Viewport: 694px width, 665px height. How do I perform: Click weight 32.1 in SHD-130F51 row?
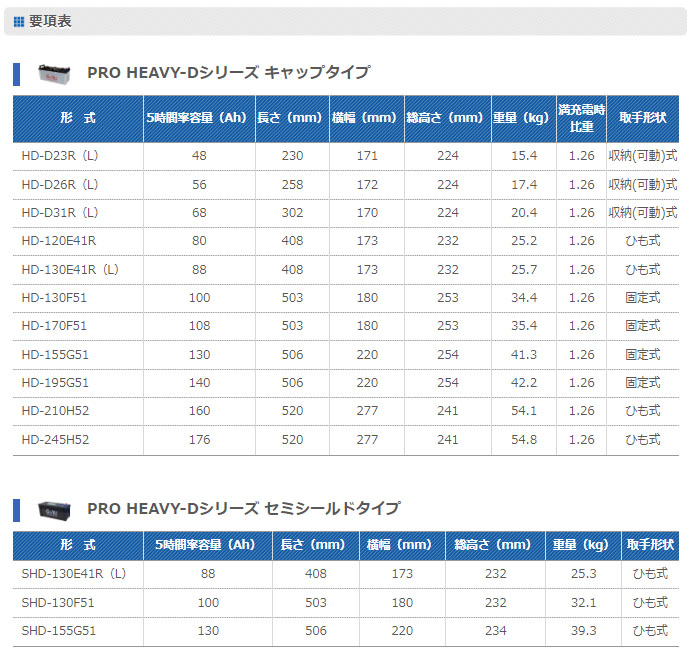coord(583,603)
